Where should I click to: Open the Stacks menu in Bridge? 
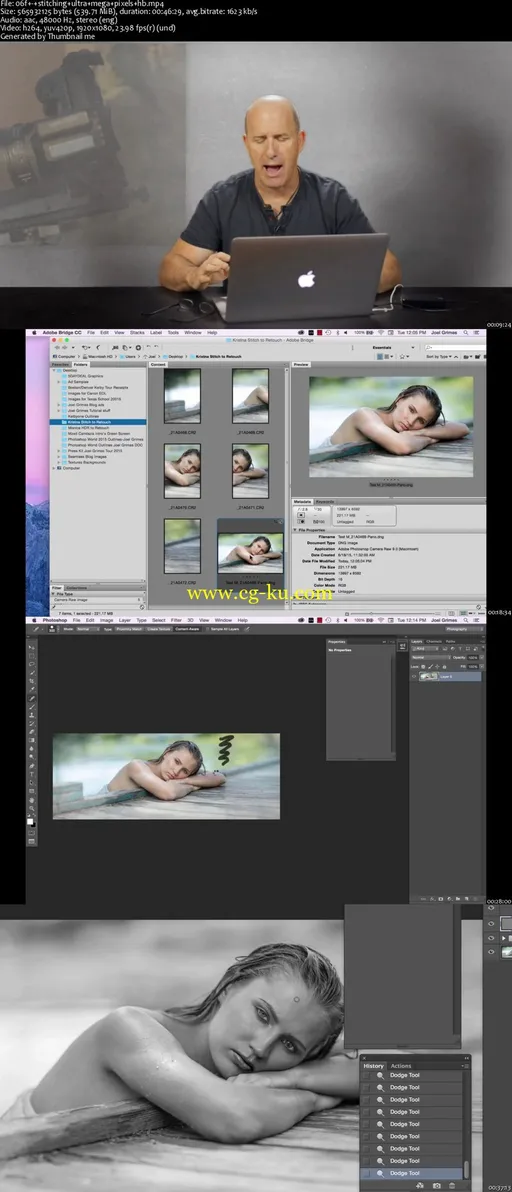[x=137, y=332]
